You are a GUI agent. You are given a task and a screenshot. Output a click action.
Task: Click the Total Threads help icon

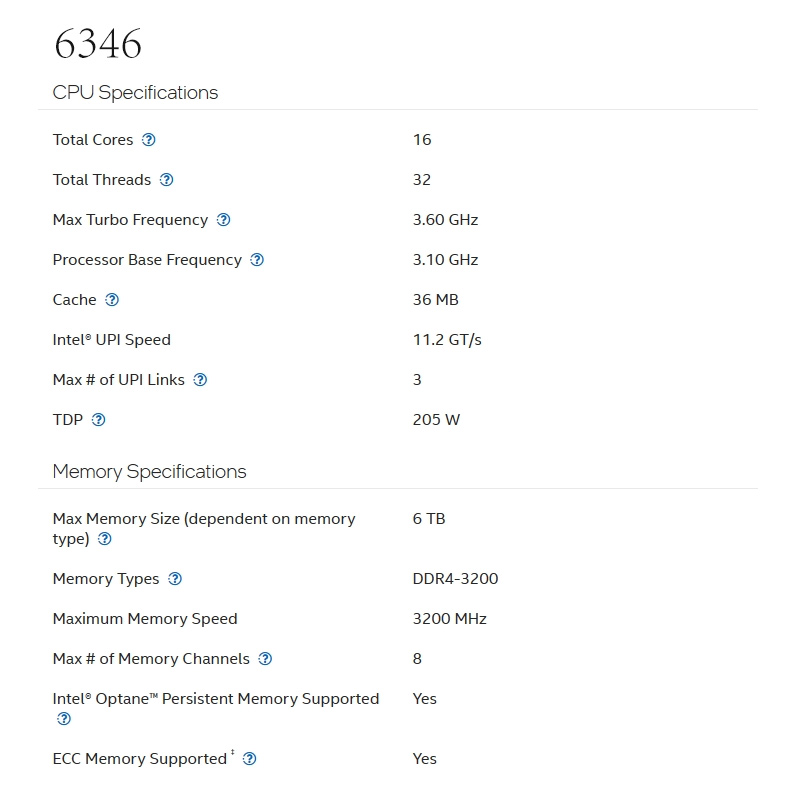pos(166,180)
